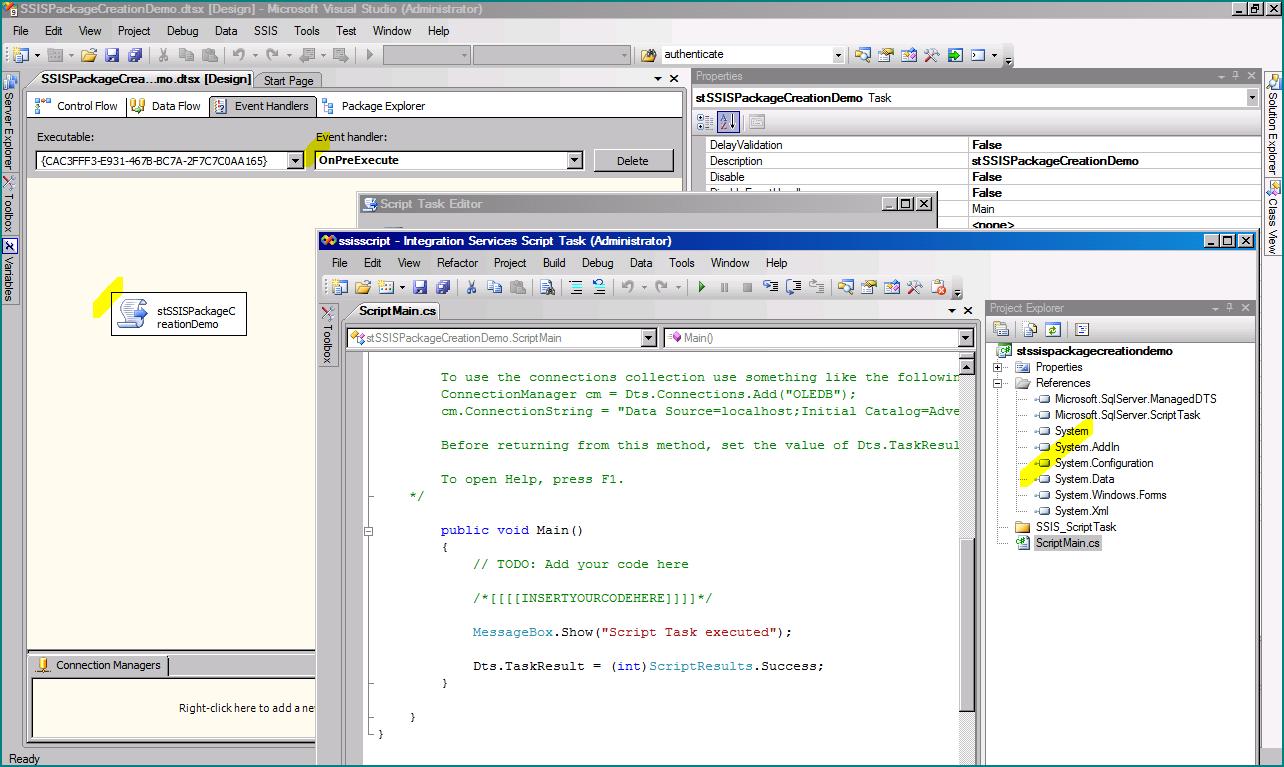
Task: Click Save icon in main Visual Studio toolbar
Action: pos(112,55)
